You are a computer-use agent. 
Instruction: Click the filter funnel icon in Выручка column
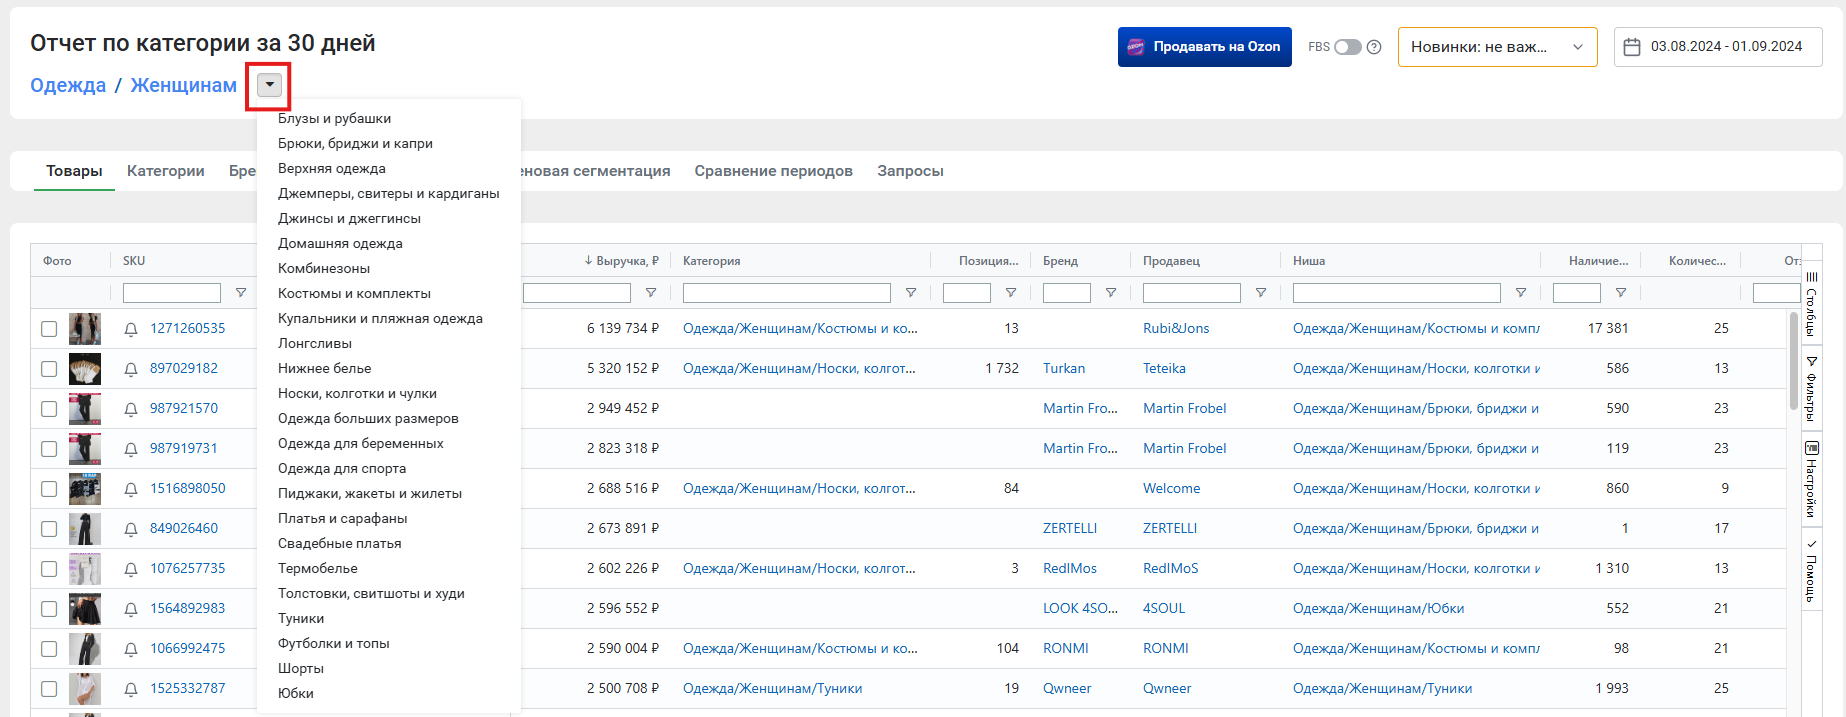pyautogui.click(x=651, y=293)
